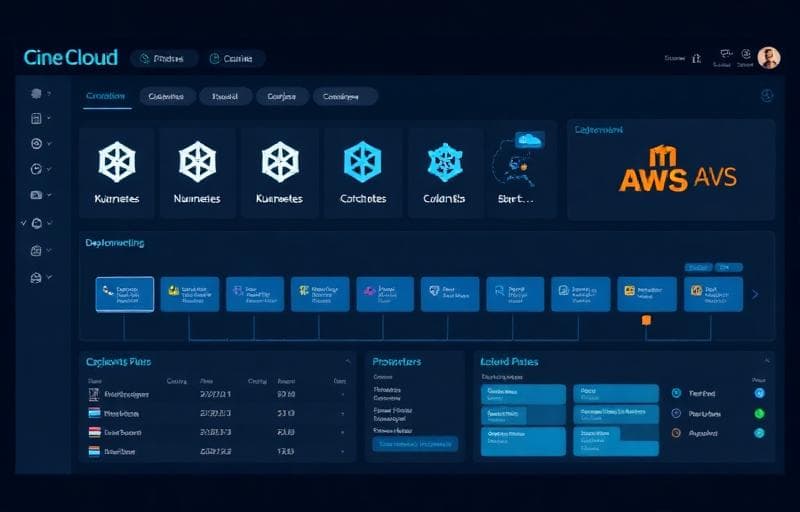Open the top-left blue tile in right panel

click(523, 394)
